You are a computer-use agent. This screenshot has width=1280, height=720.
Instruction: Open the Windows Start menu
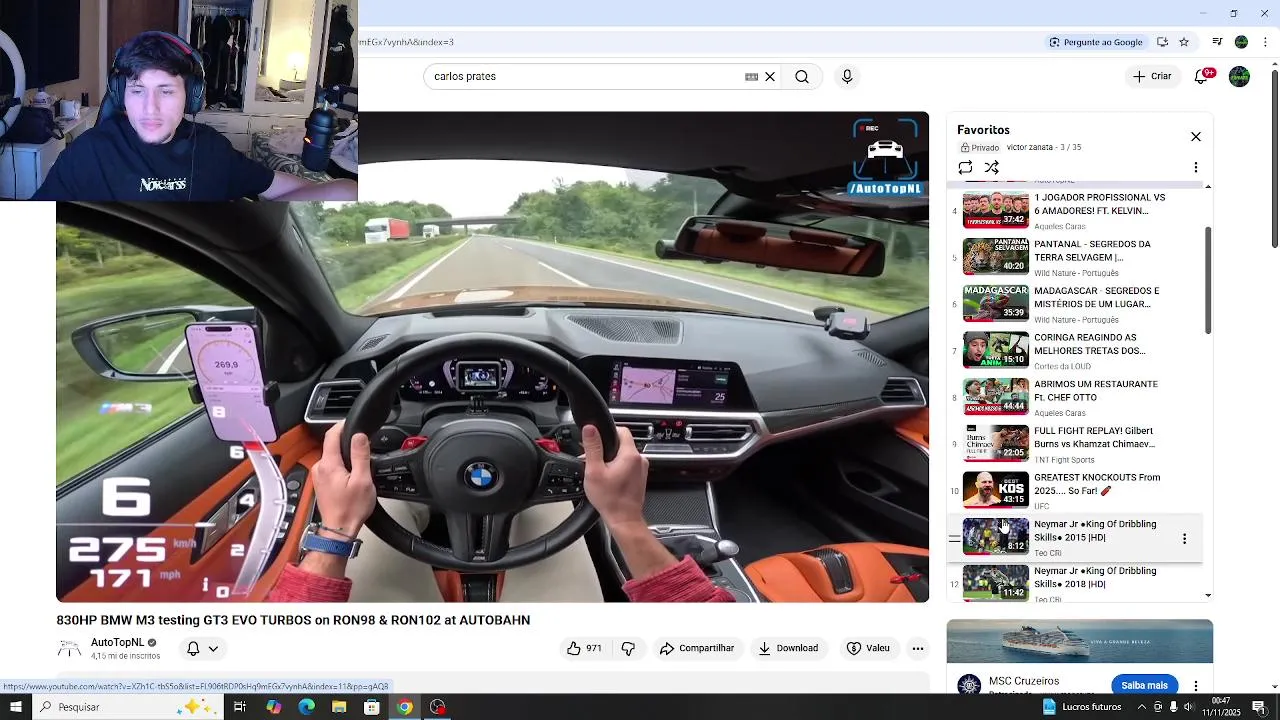[x=16, y=707]
